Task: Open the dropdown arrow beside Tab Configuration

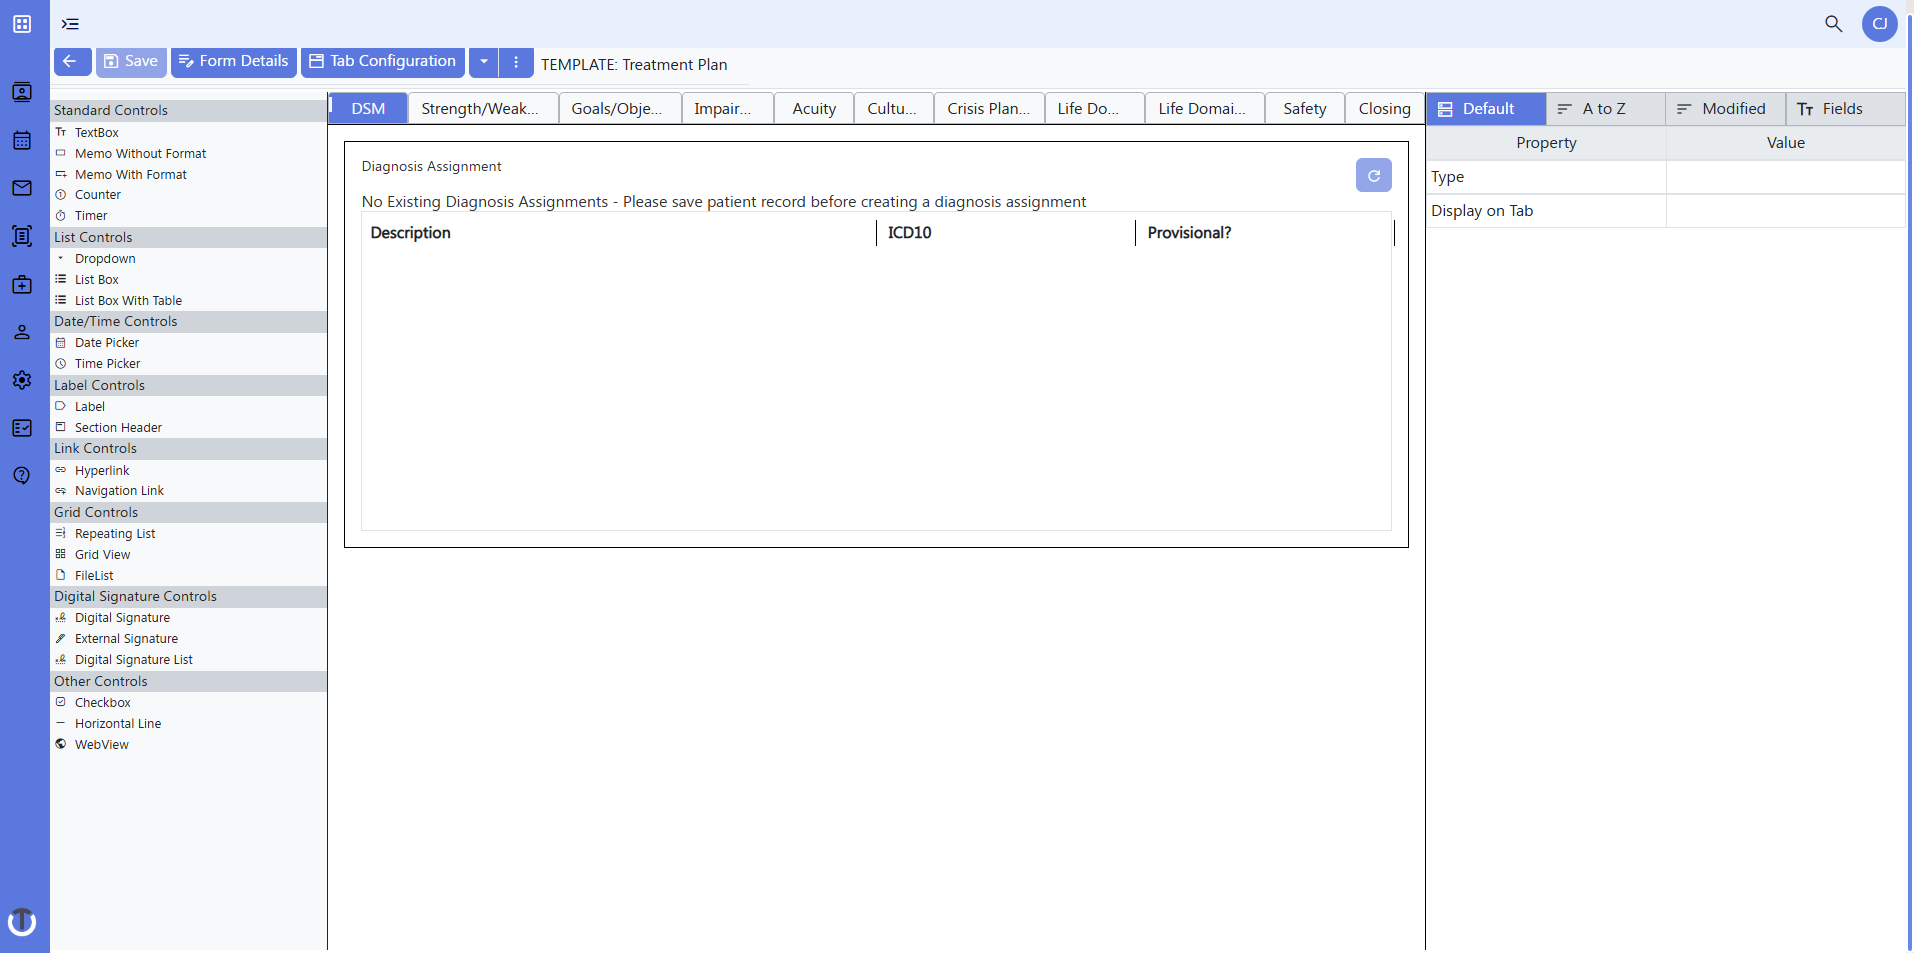Action: [x=484, y=62]
